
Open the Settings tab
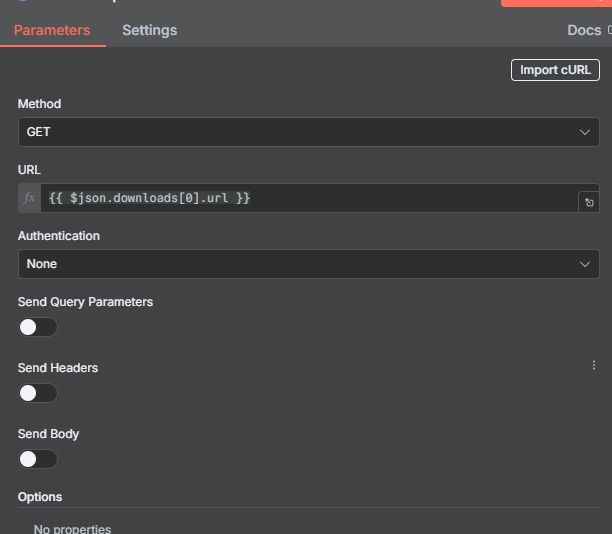(149, 30)
